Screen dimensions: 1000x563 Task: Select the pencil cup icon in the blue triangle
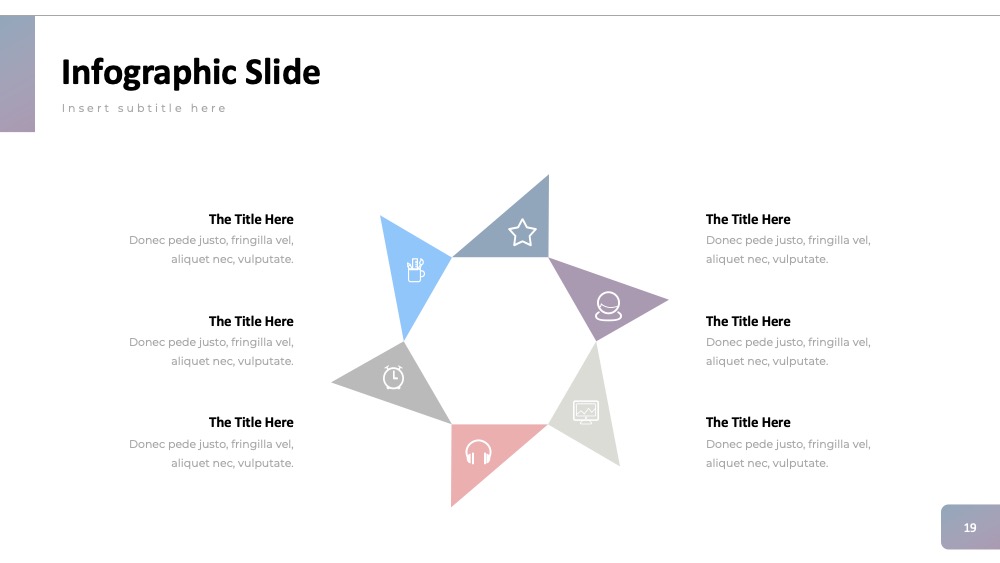coord(415,270)
